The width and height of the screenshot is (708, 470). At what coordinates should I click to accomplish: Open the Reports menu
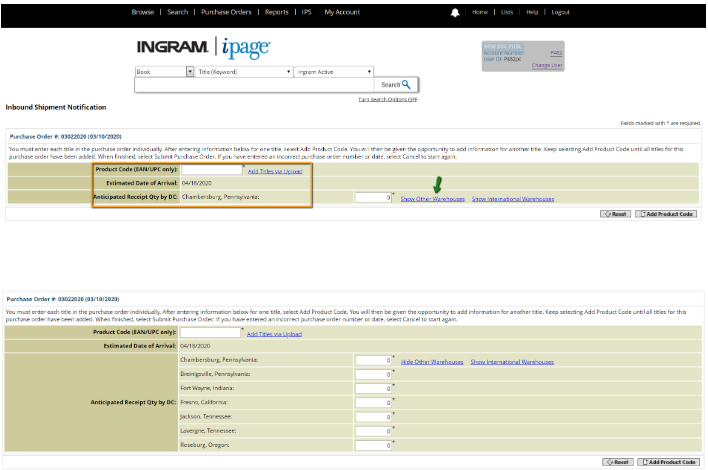coord(276,12)
